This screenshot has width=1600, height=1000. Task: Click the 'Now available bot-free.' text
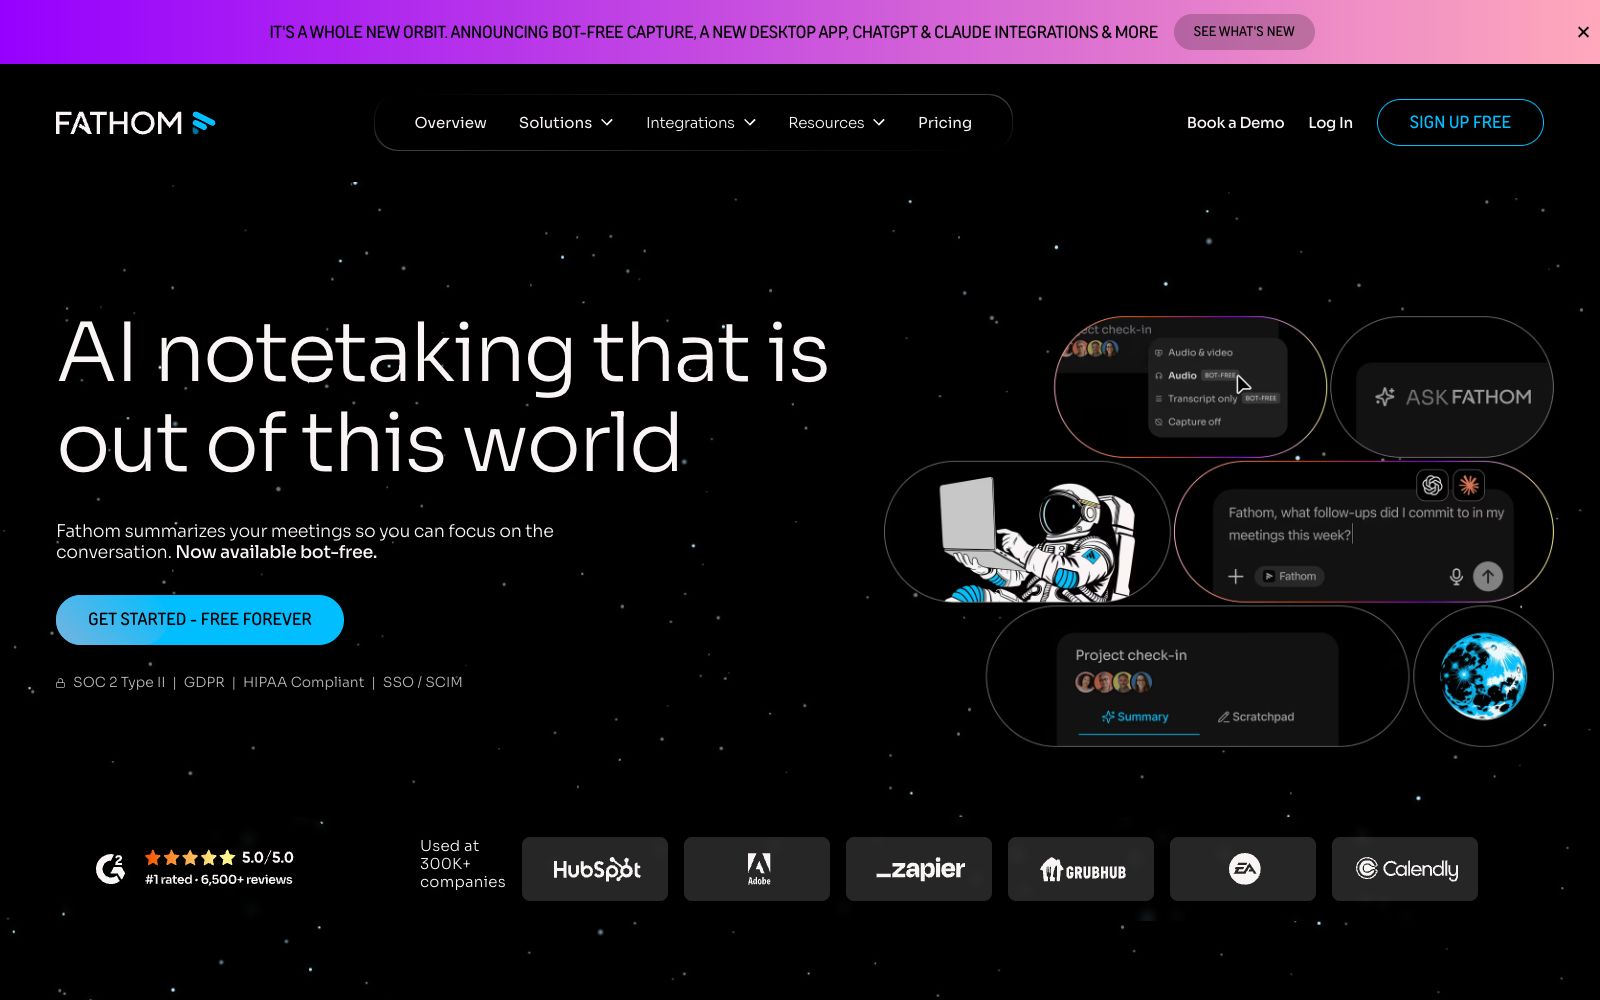pyautogui.click(x=276, y=552)
